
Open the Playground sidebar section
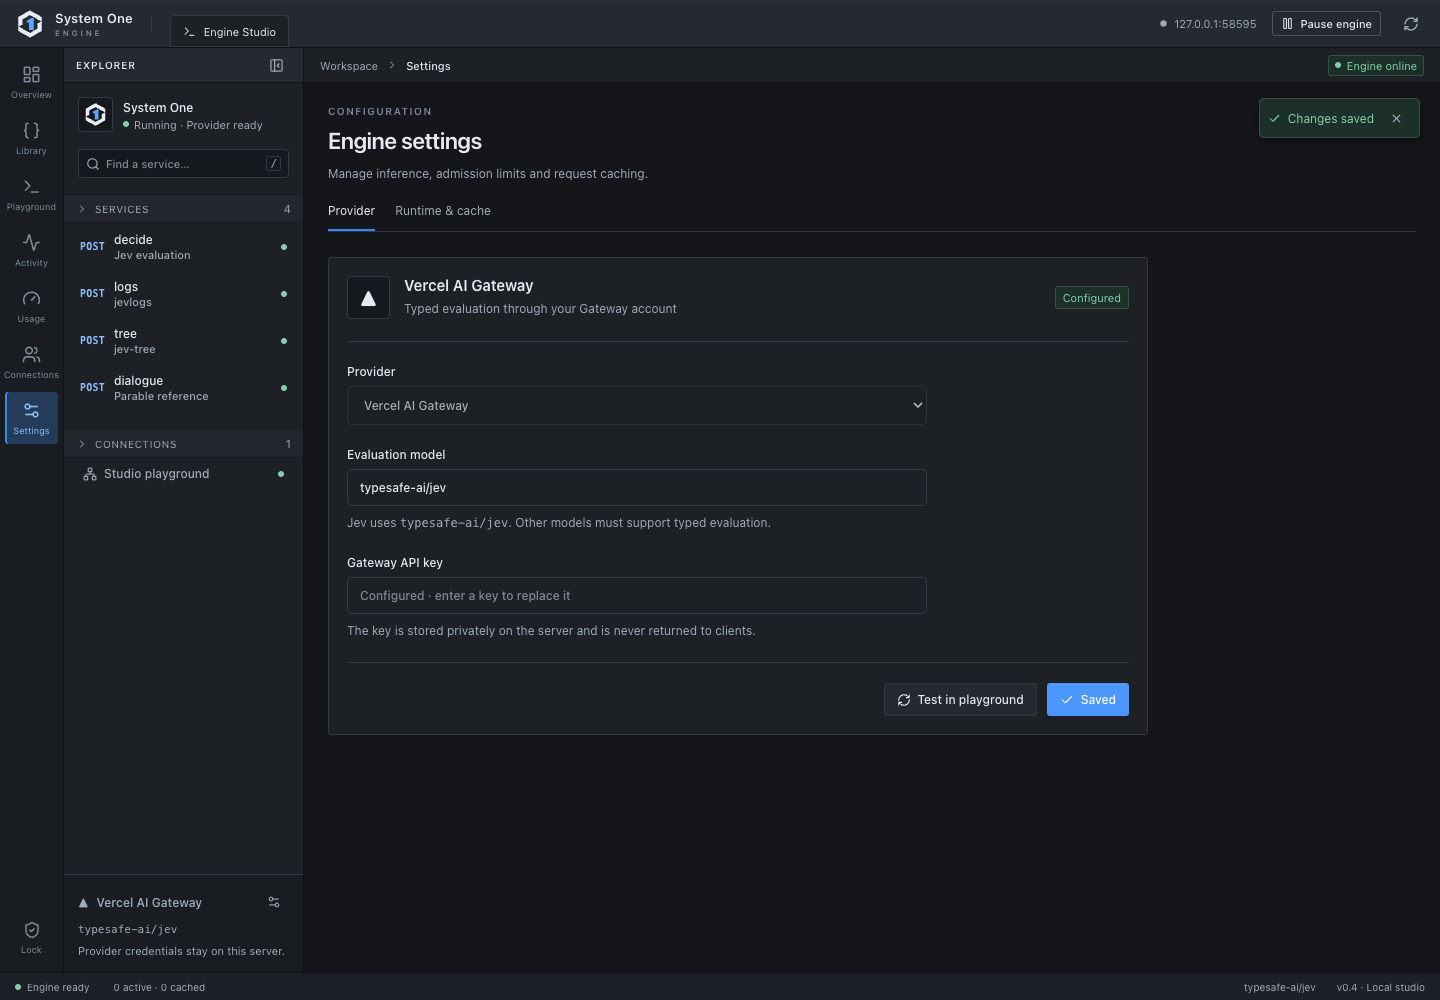click(31, 194)
